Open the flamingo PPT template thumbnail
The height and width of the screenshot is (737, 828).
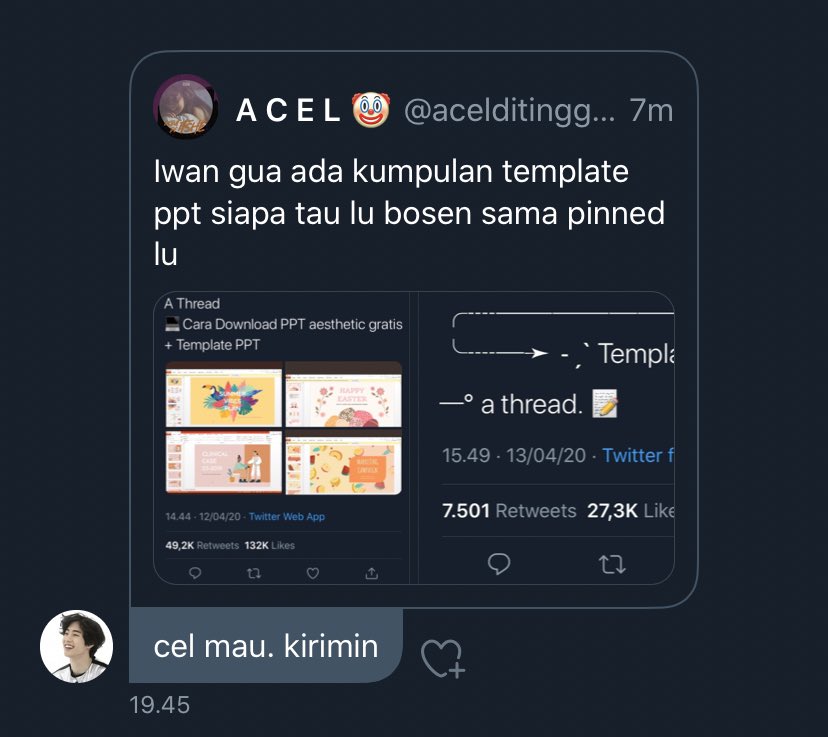tap(224, 395)
